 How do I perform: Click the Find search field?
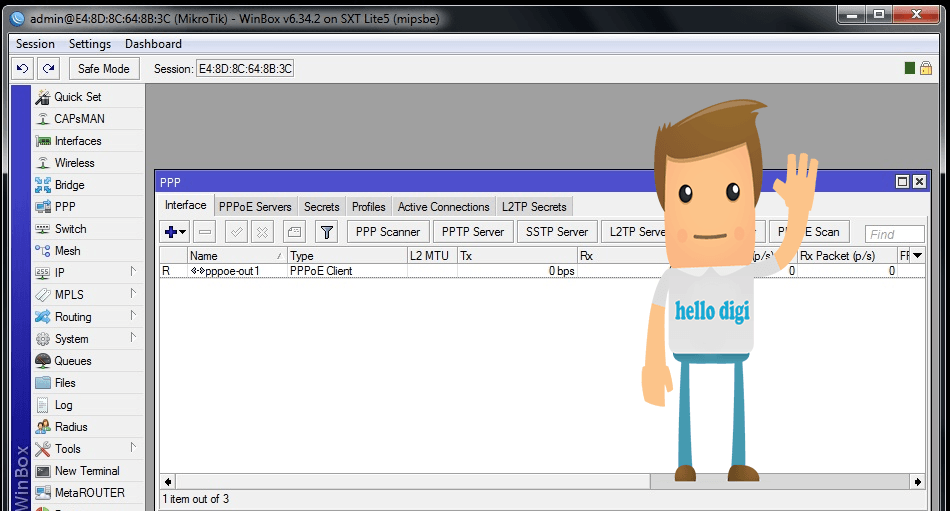point(895,234)
